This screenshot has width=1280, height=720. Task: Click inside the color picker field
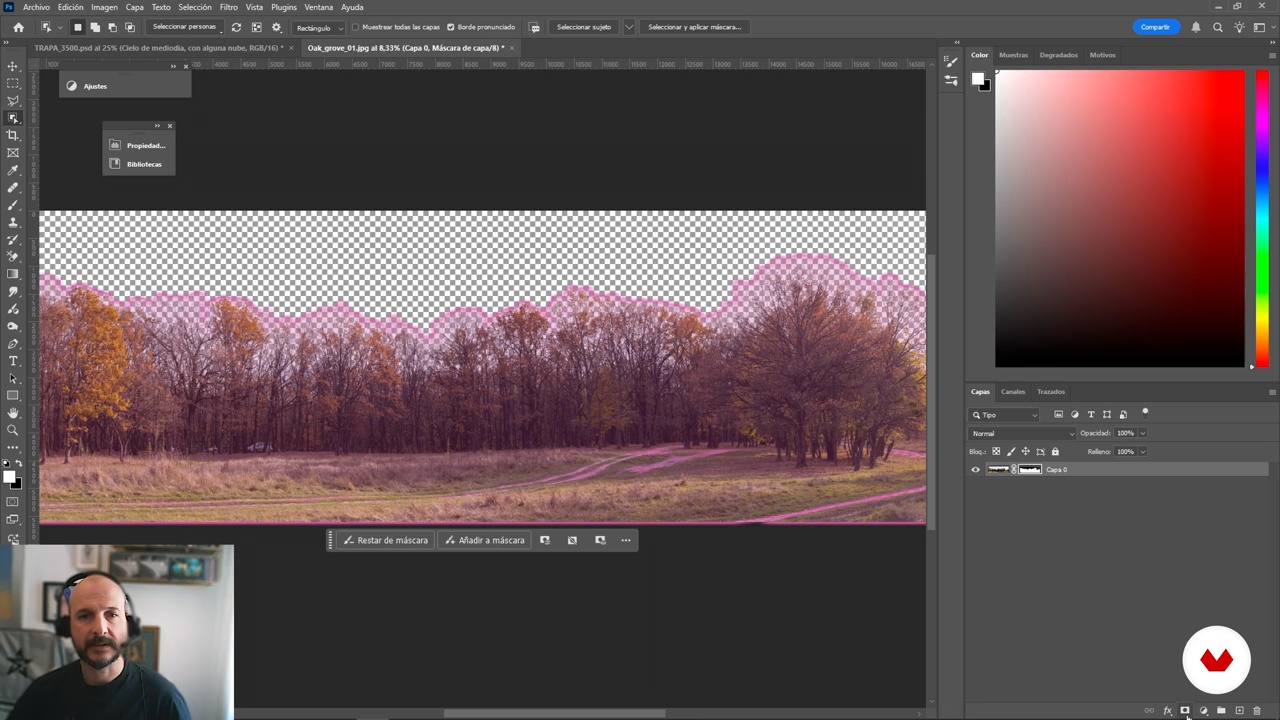(x=1120, y=218)
